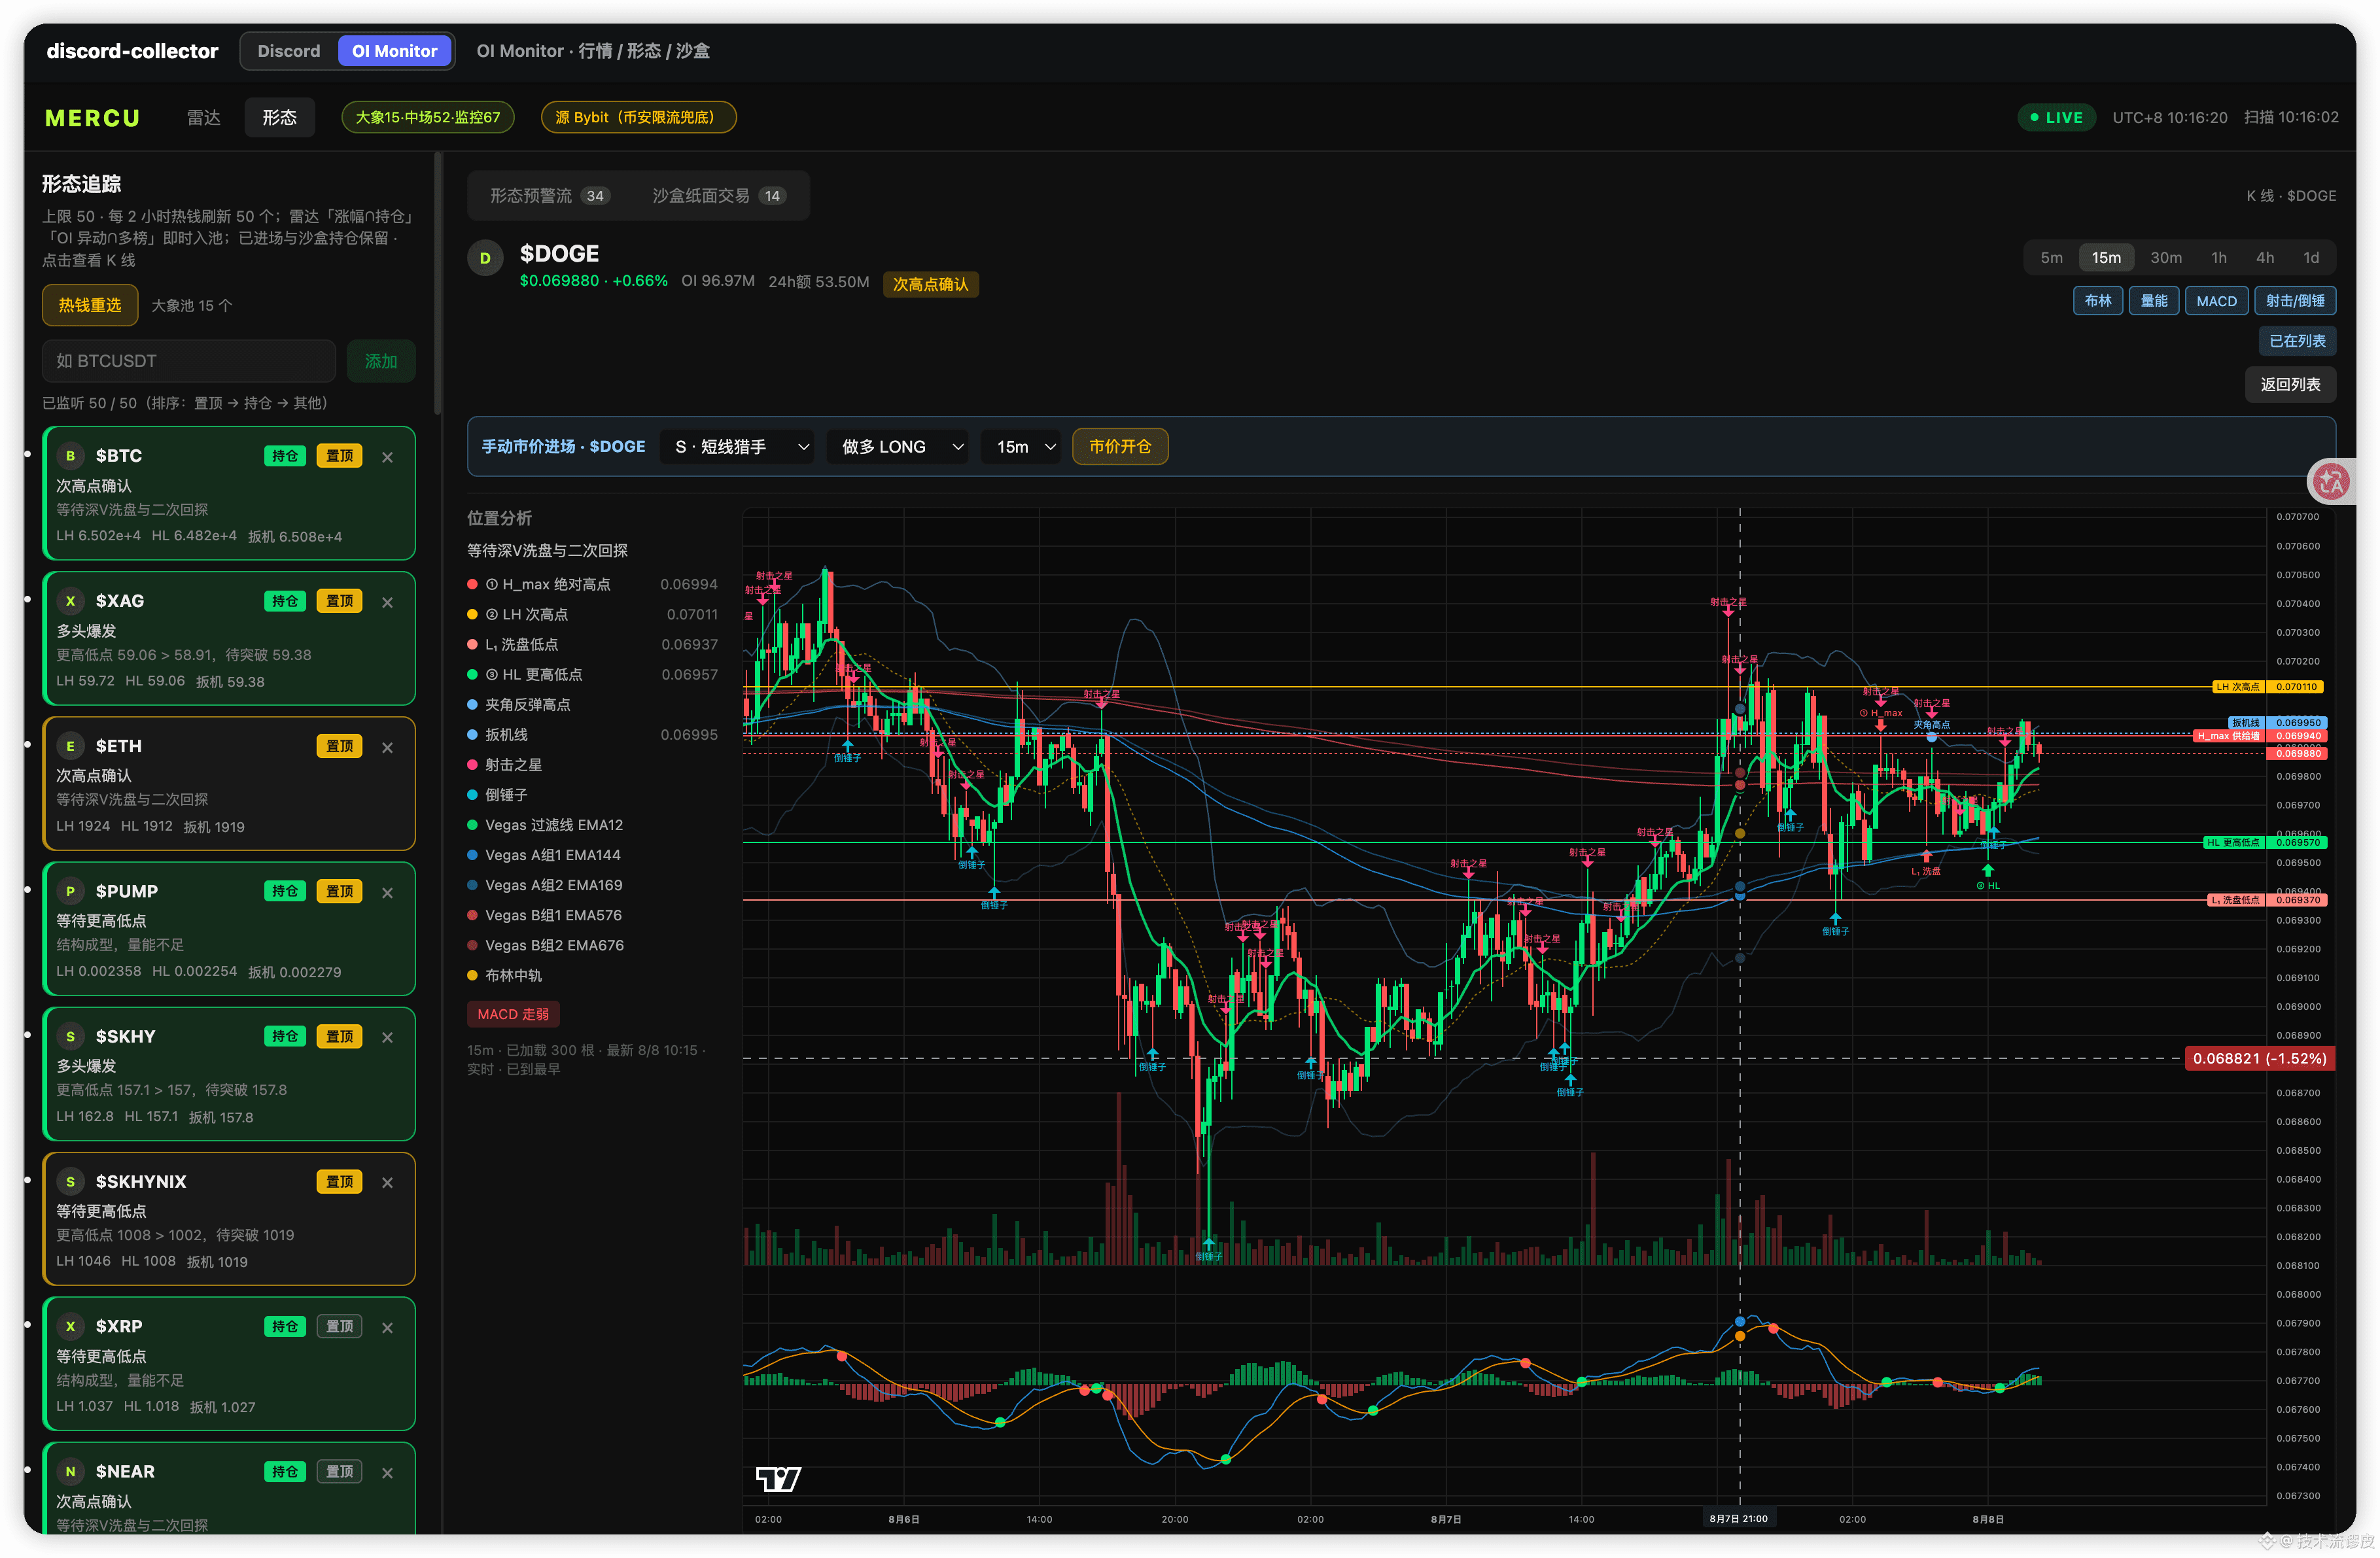Remove $ETH card with its X icon
Image resolution: width=2380 pixels, height=1558 pixels.
tap(388, 747)
